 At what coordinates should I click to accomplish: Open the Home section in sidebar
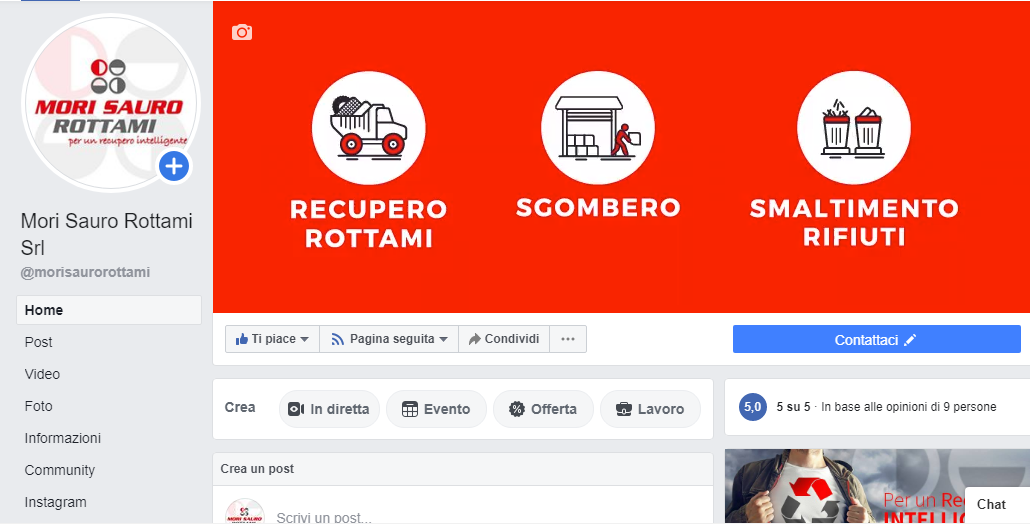tap(109, 310)
